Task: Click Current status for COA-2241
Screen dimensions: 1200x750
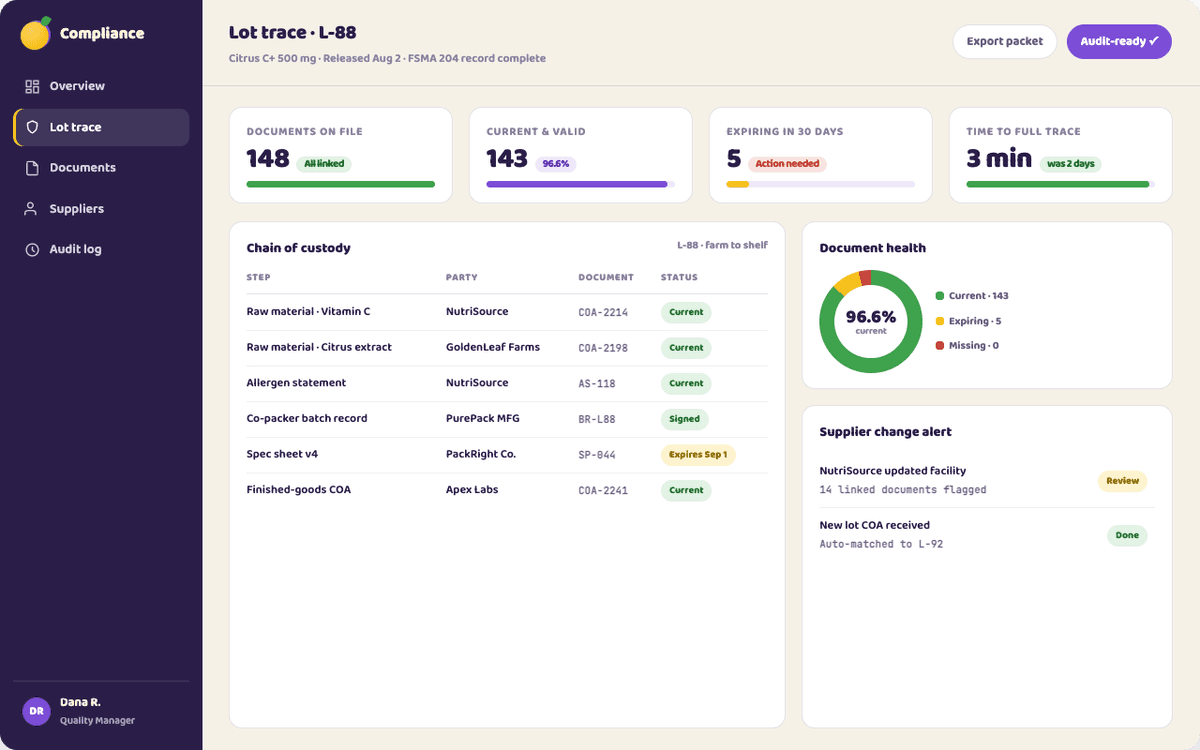Action: tap(686, 491)
